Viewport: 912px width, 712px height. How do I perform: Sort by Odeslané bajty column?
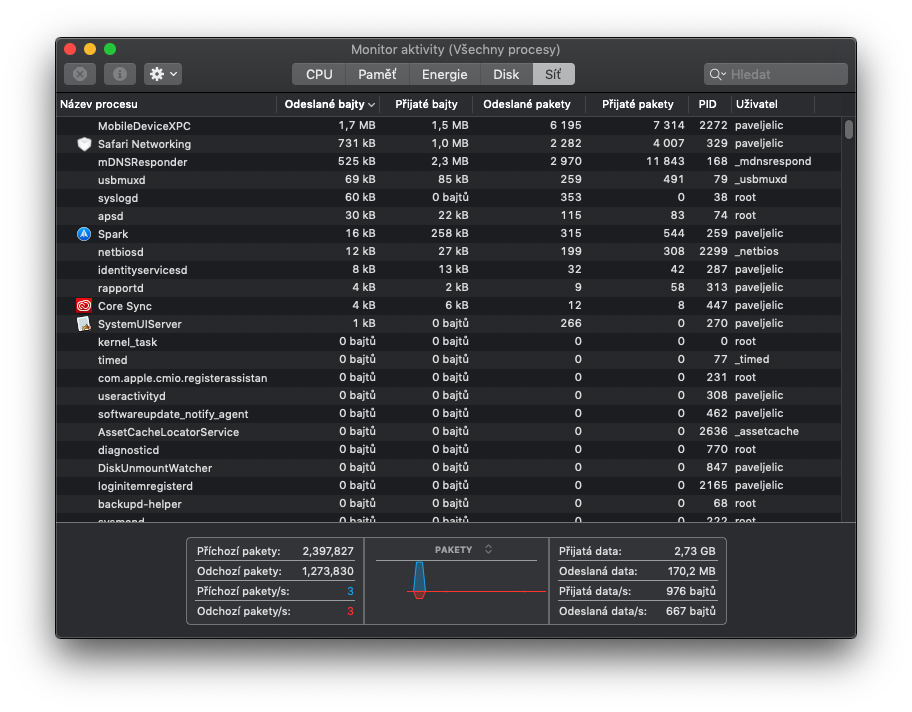(x=328, y=104)
